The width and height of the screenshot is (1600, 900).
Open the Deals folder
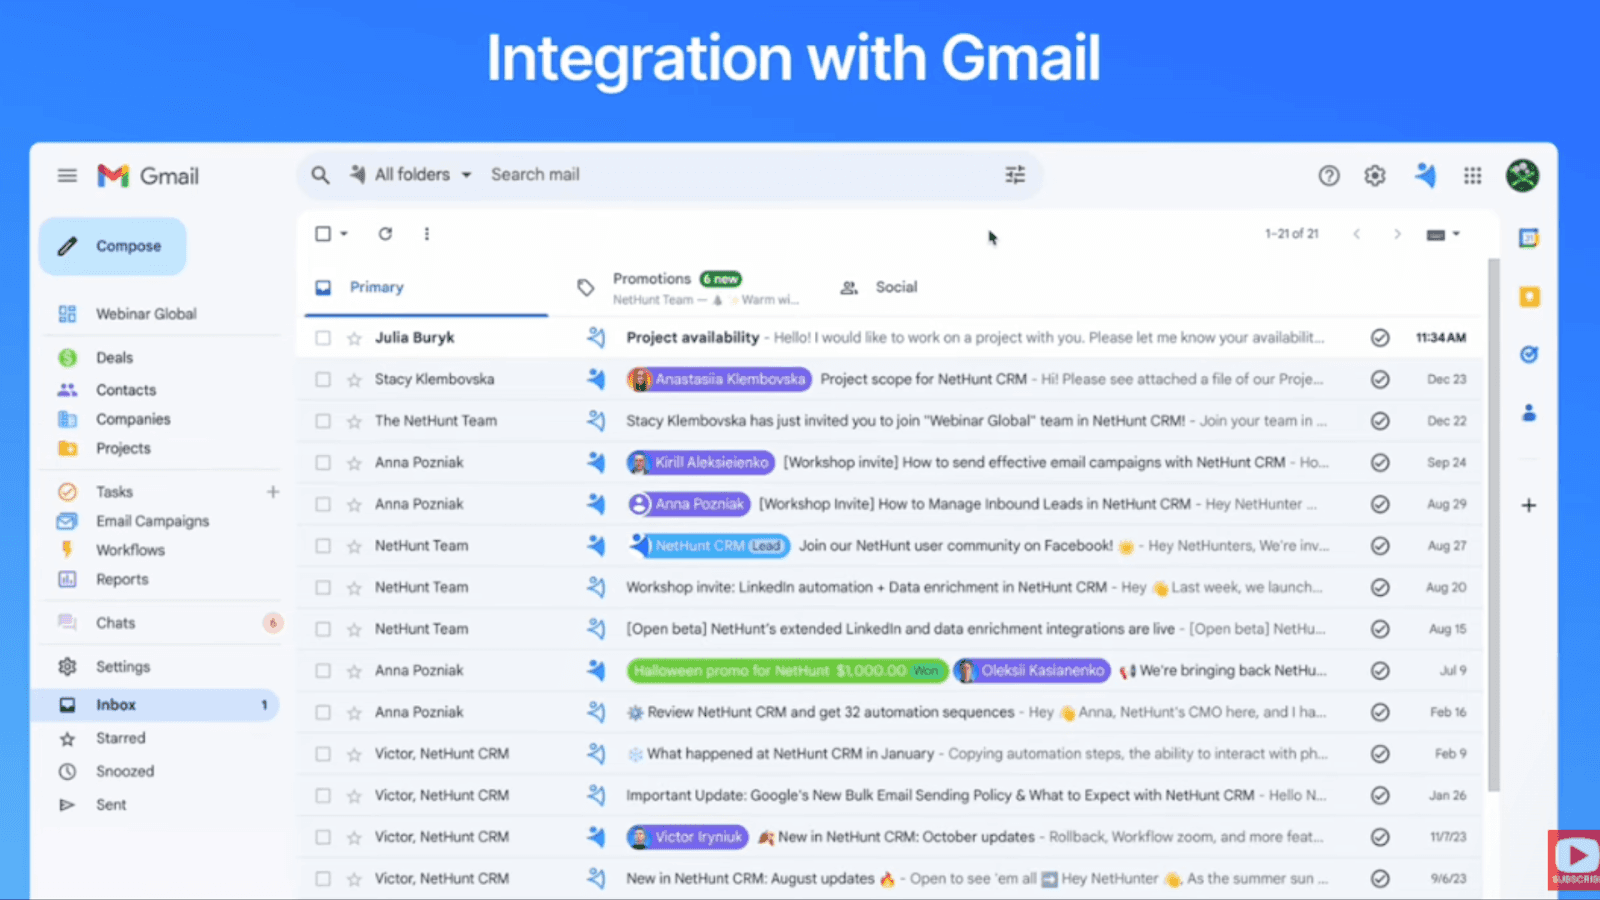click(x=114, y=358)
